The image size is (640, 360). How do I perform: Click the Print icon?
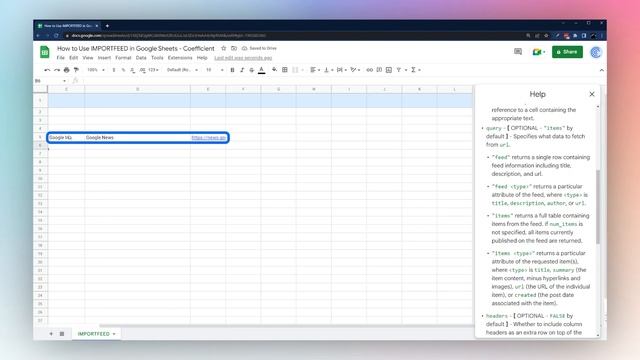(67, 70)
